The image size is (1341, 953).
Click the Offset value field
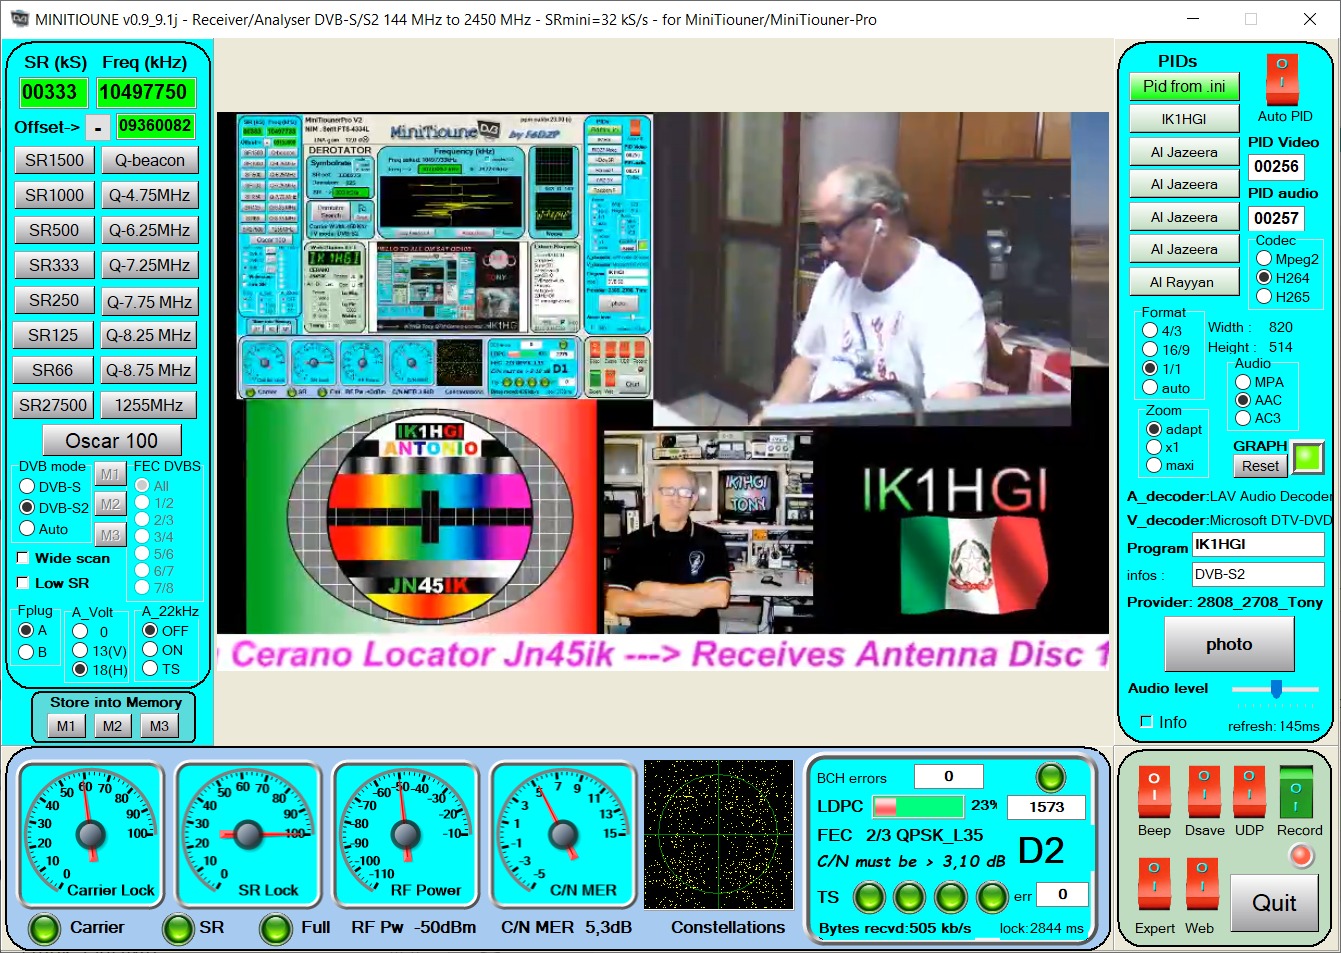tap(155, 126)
